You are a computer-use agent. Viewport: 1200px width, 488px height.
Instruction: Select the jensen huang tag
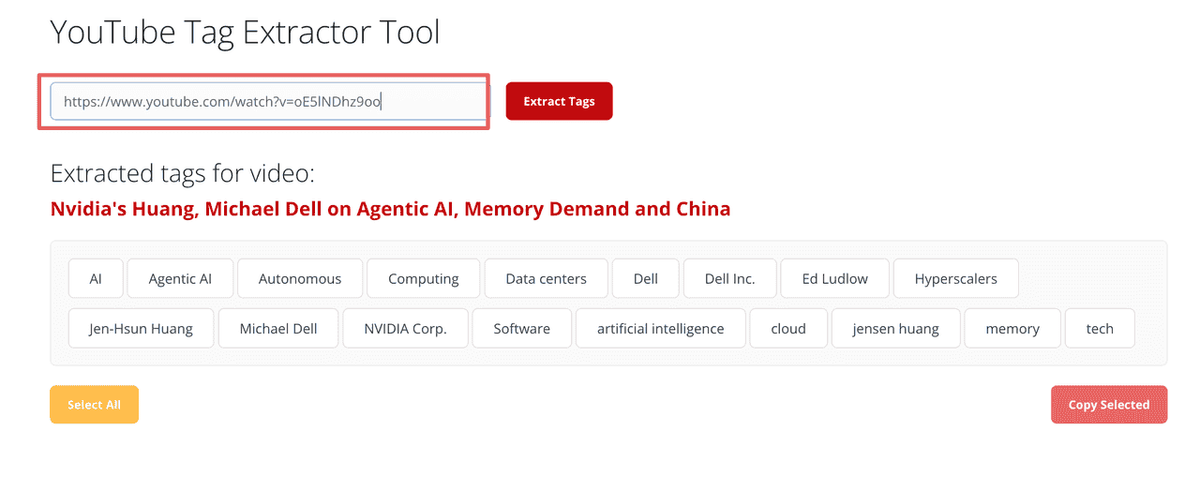point(896,328)
